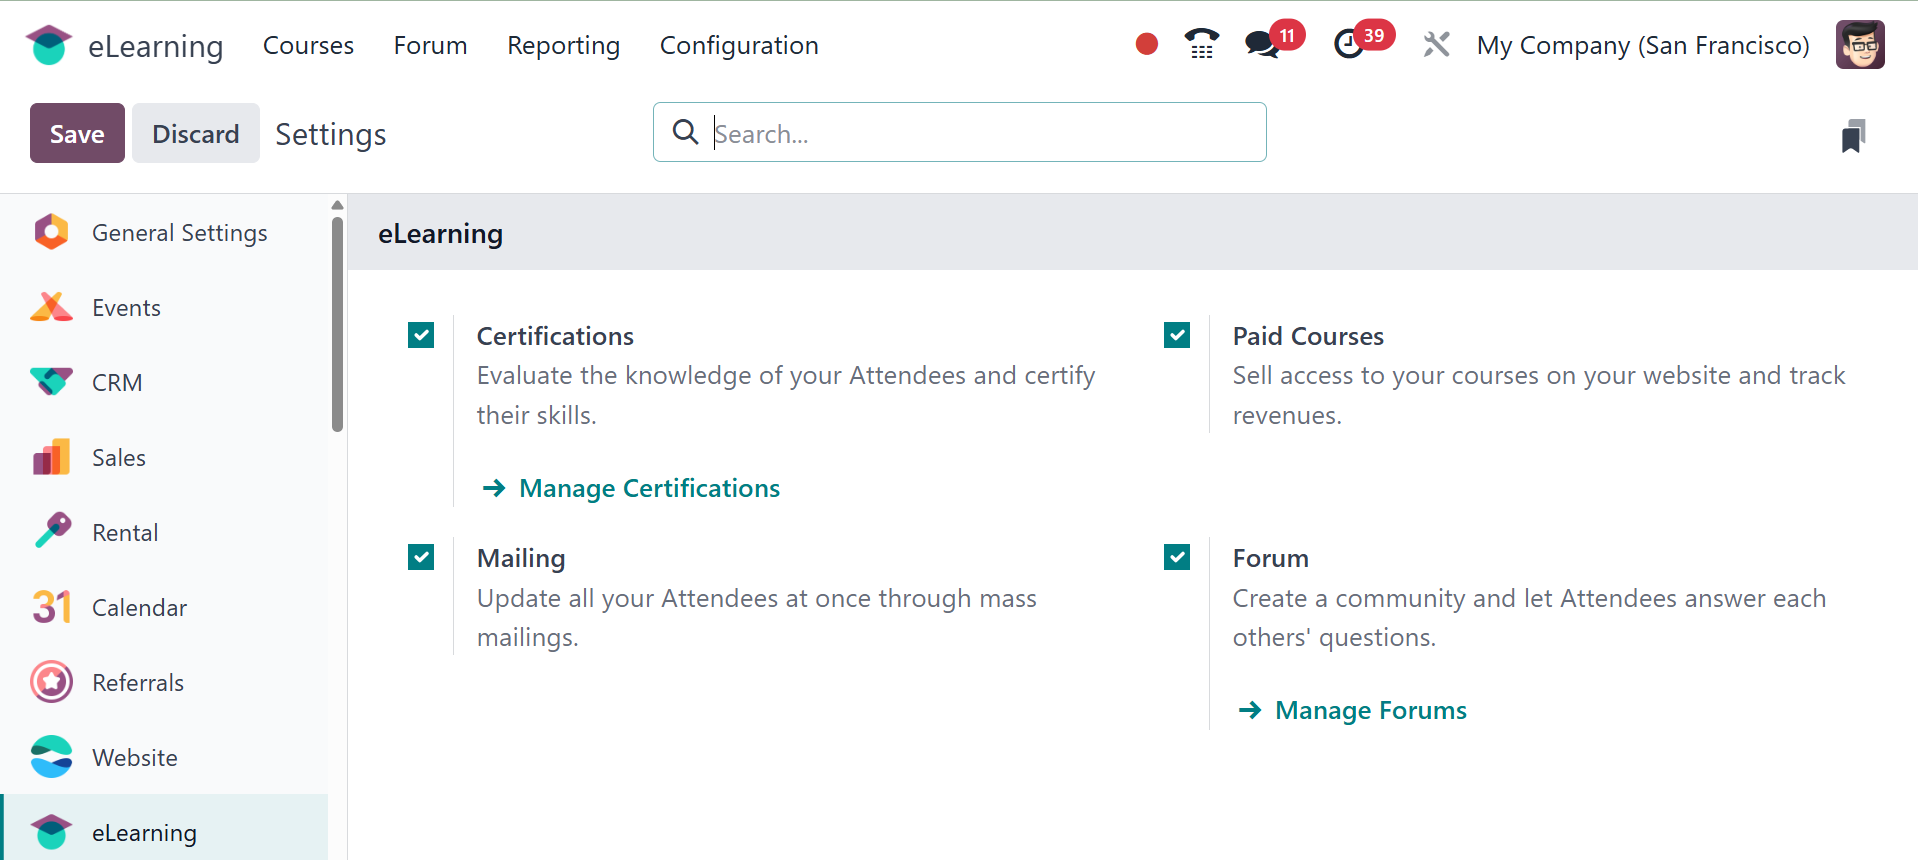Click the red recording indicator icon
The height and width of the screenshot is (860, 1918).
[1147, 44]
